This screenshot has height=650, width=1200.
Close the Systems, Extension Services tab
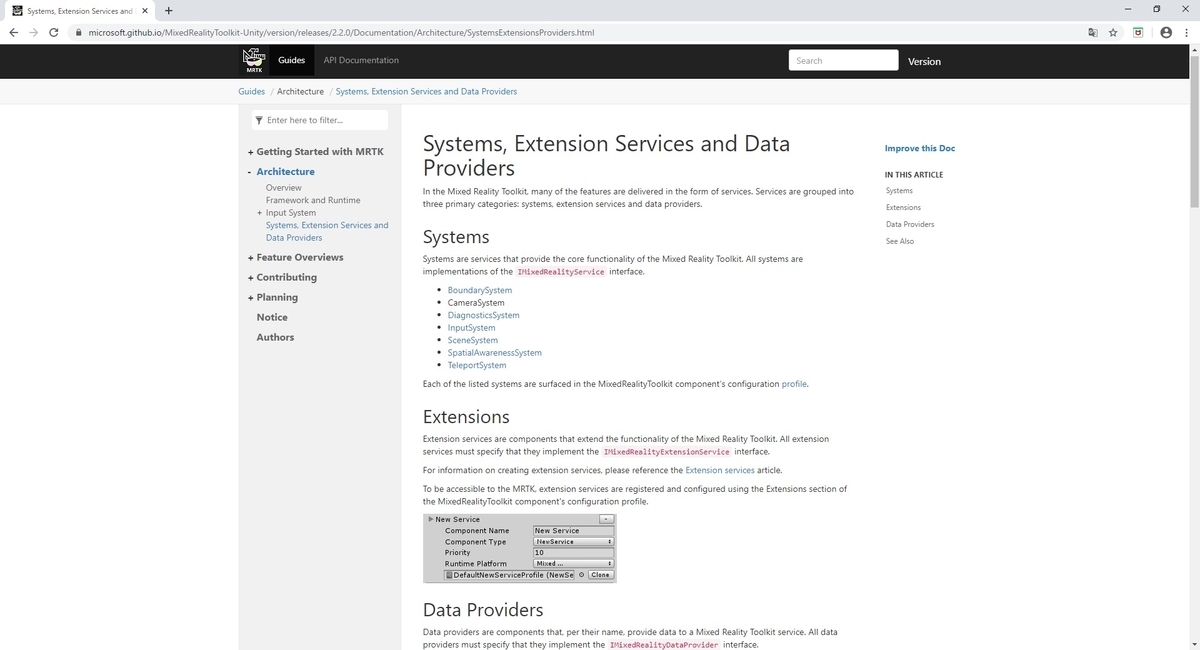click(144, 11)
